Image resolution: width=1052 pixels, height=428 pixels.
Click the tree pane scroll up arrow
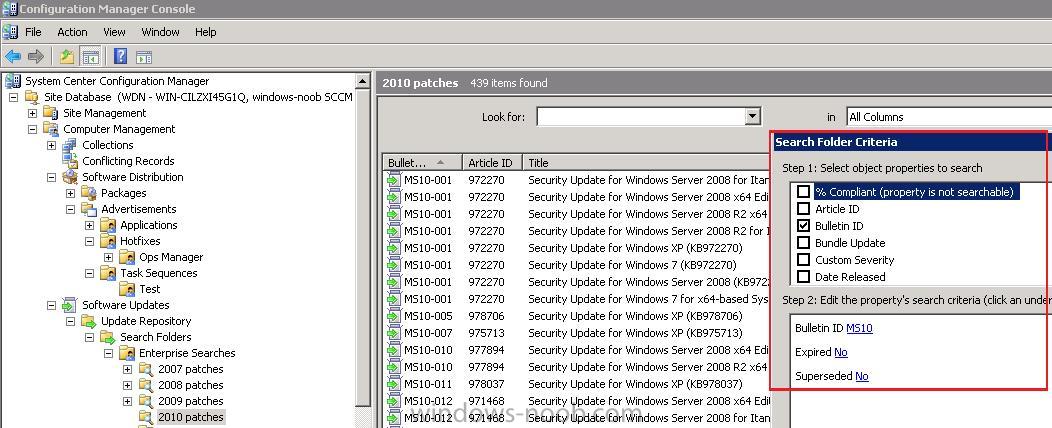362,81
